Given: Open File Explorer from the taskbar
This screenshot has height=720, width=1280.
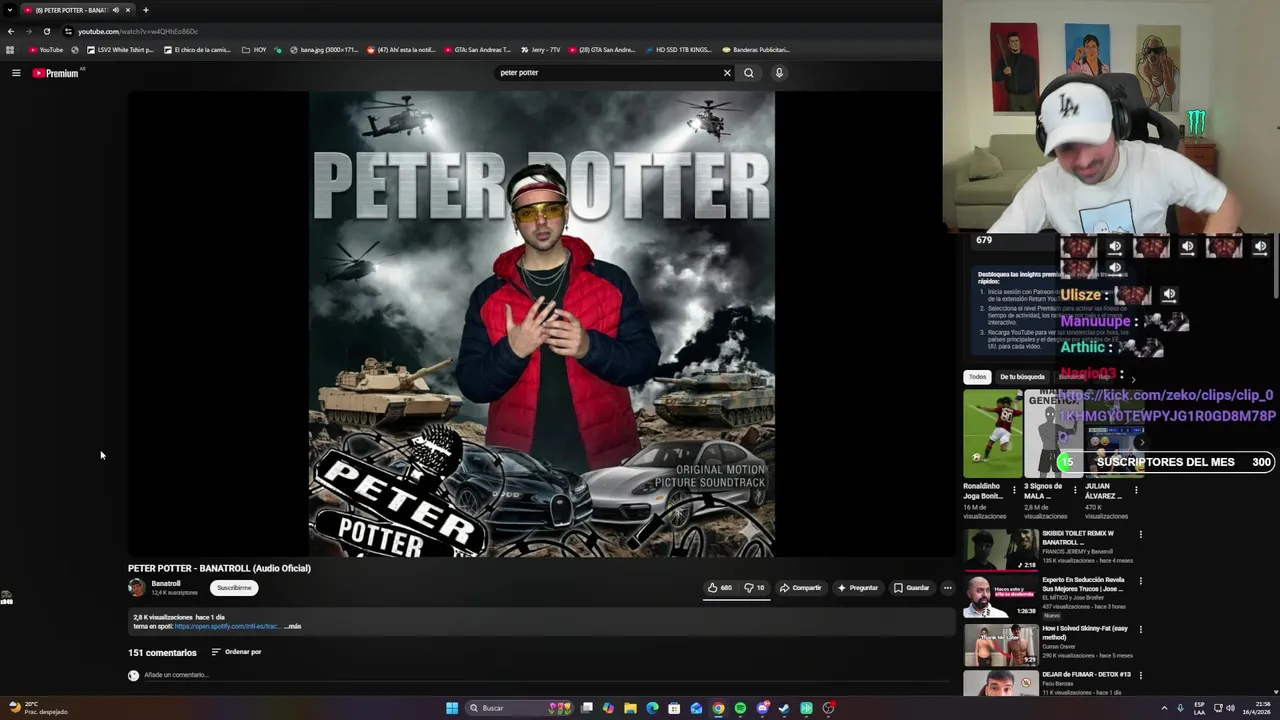Looking at the screenshot, I should coord(630,708).
